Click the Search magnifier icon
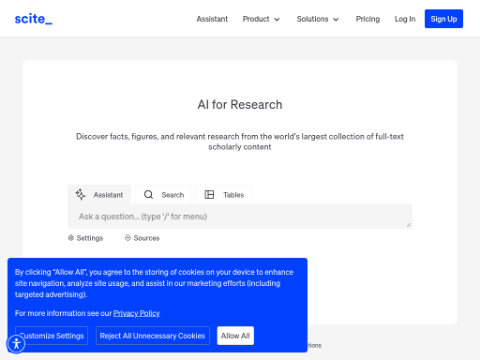 148,195
